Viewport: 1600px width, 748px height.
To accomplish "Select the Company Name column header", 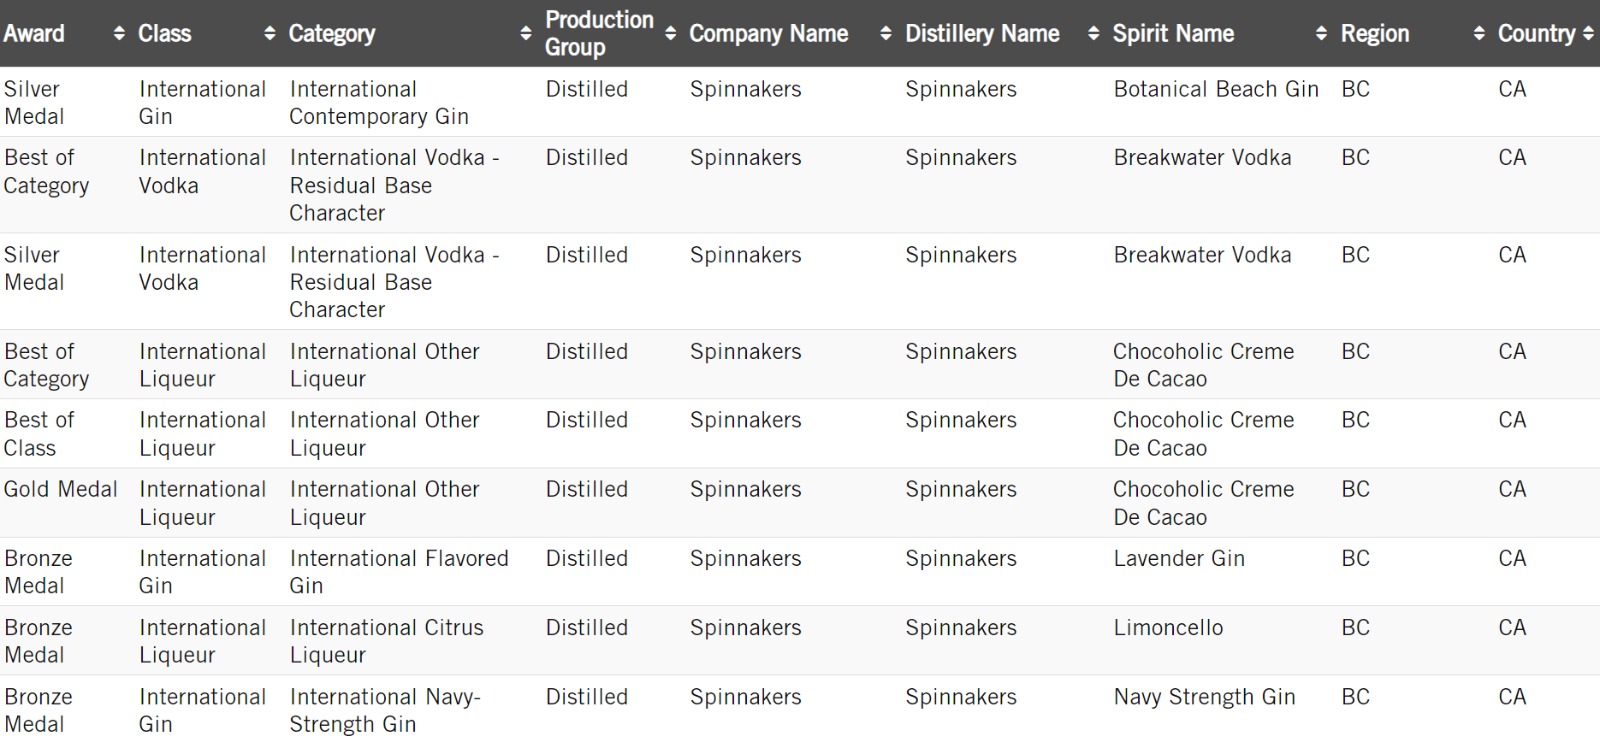I will click(x=768, y=34).
